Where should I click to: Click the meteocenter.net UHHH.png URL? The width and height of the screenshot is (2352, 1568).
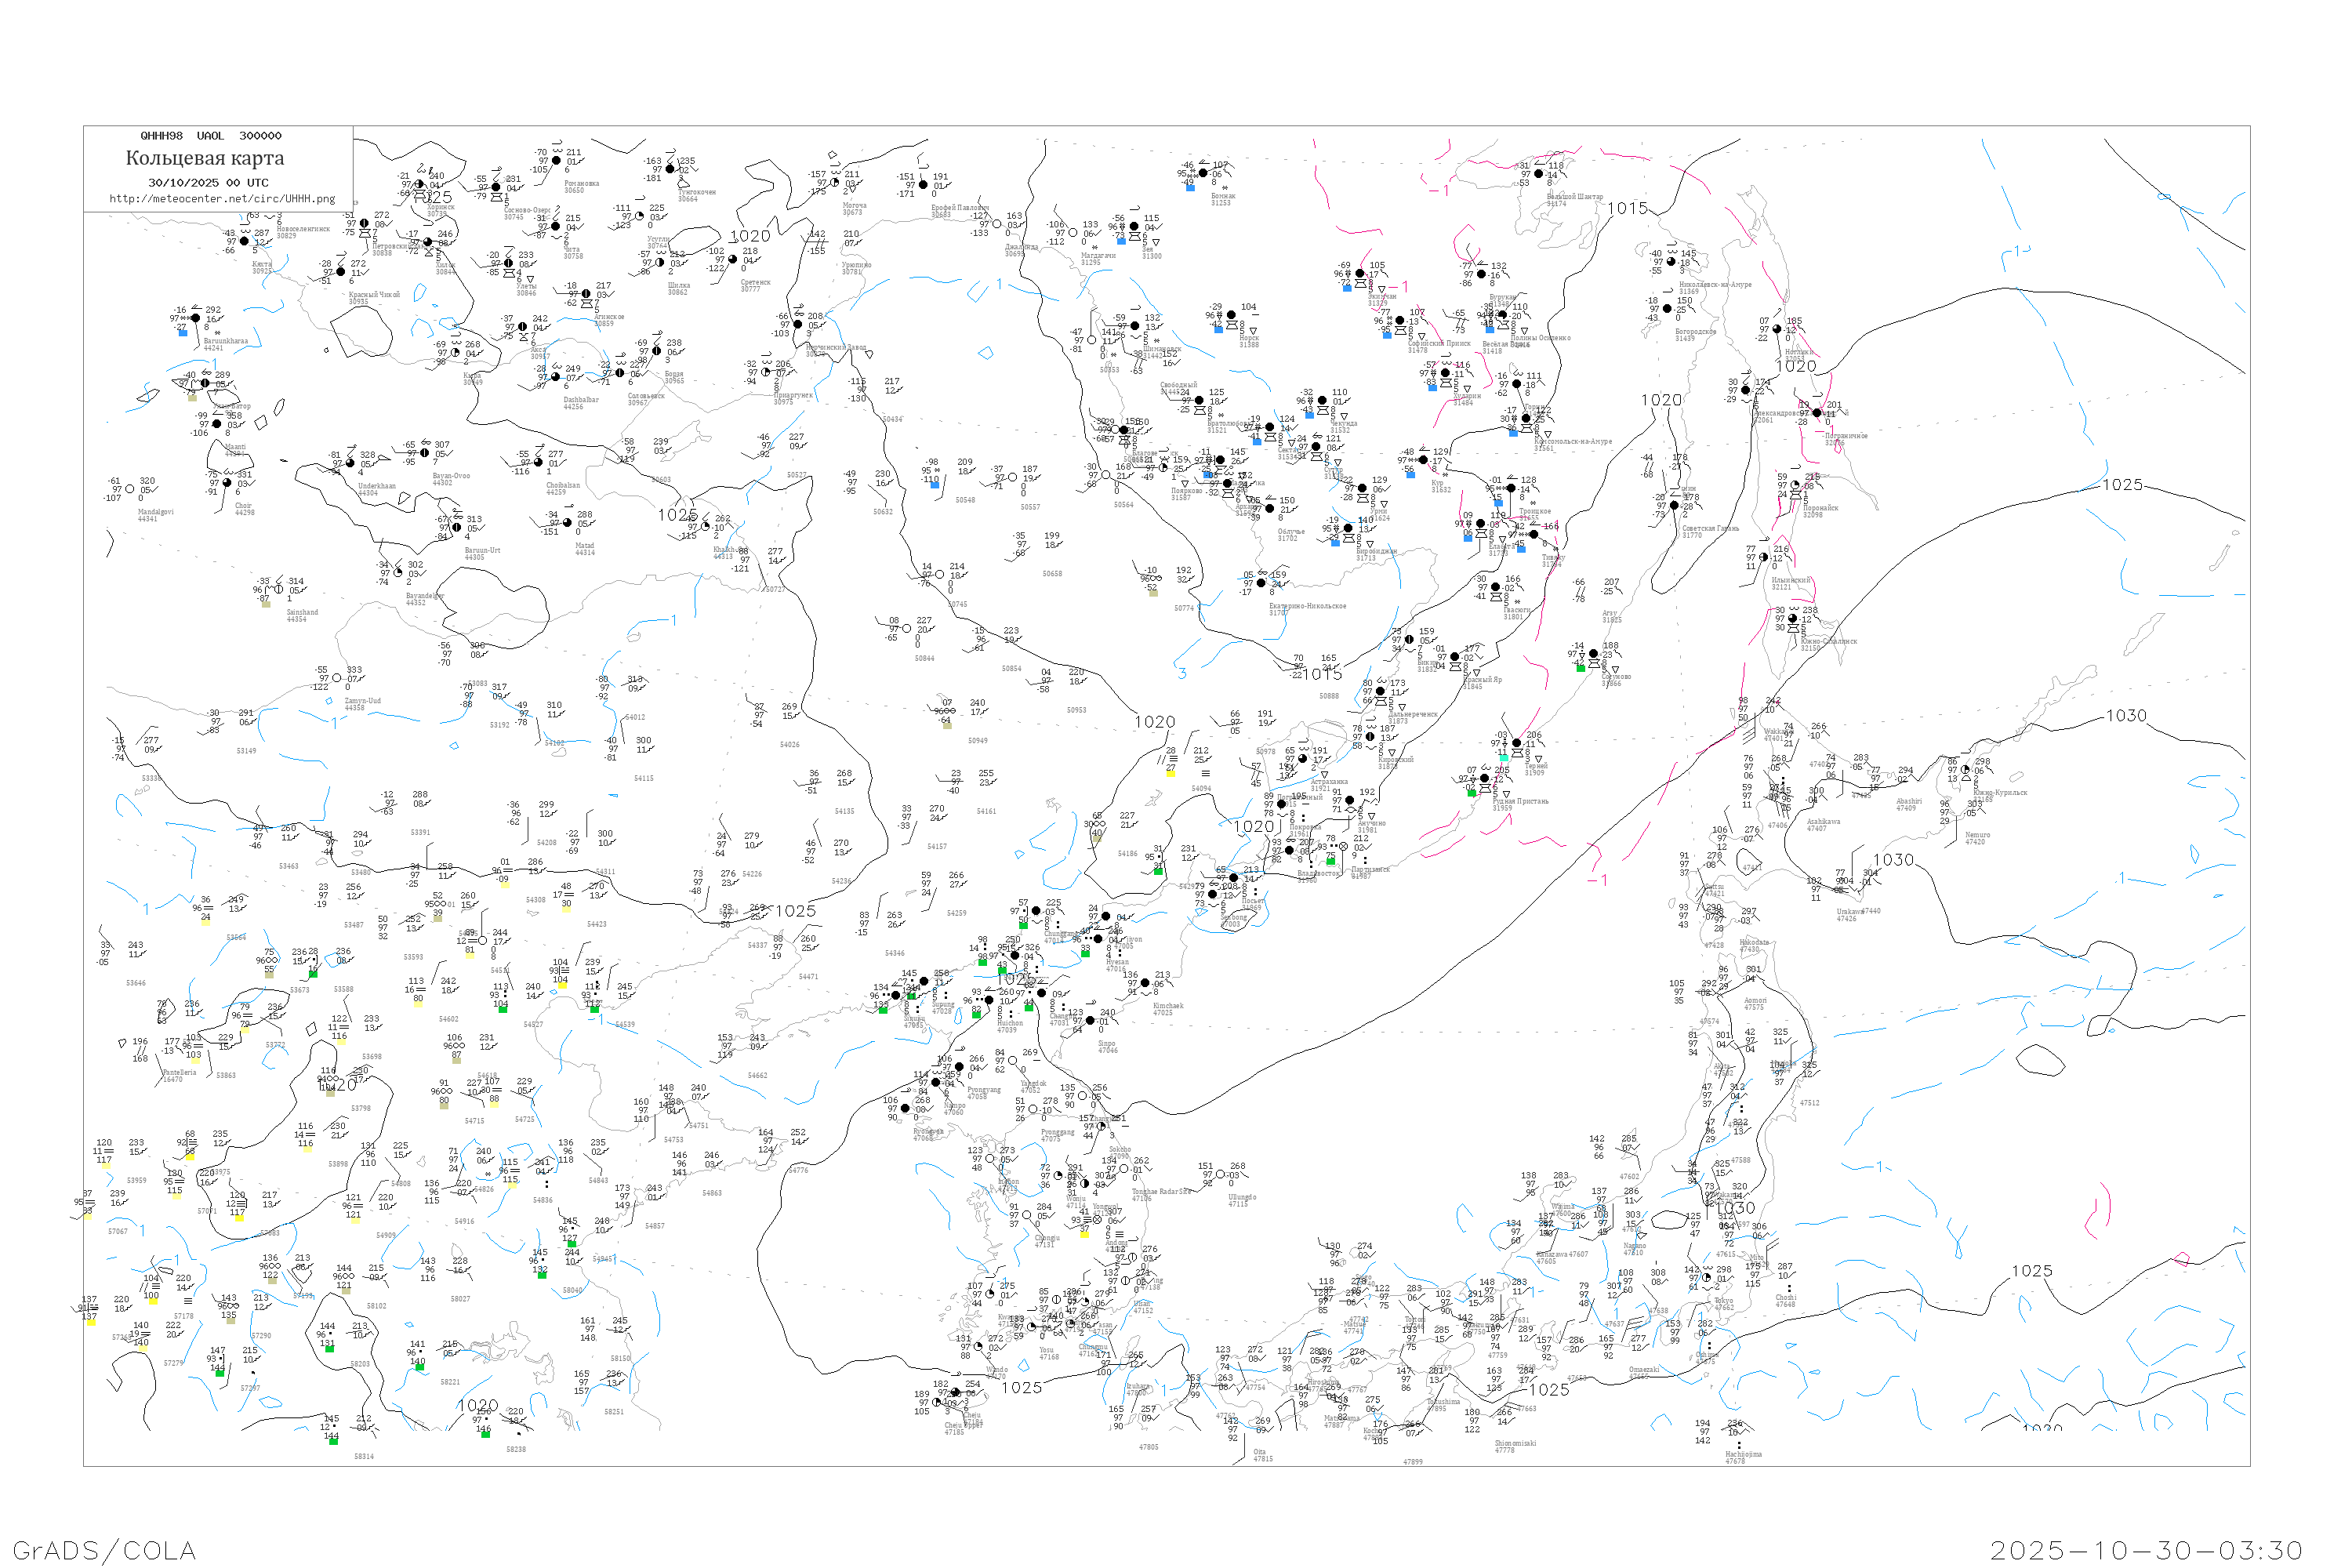tap(222, 199)
